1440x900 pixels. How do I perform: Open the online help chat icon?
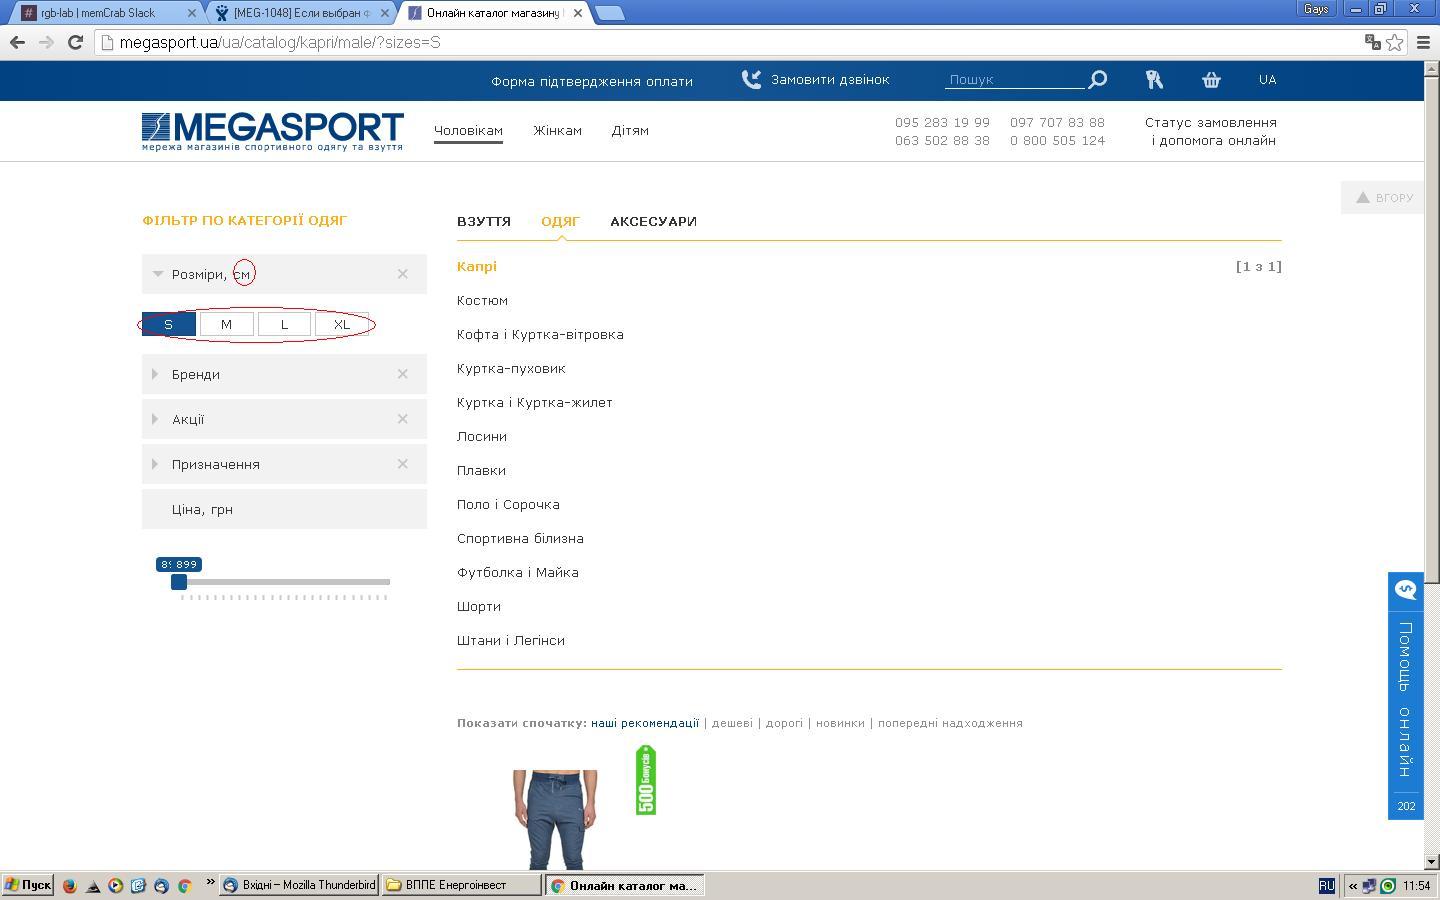pos(1405,589)
